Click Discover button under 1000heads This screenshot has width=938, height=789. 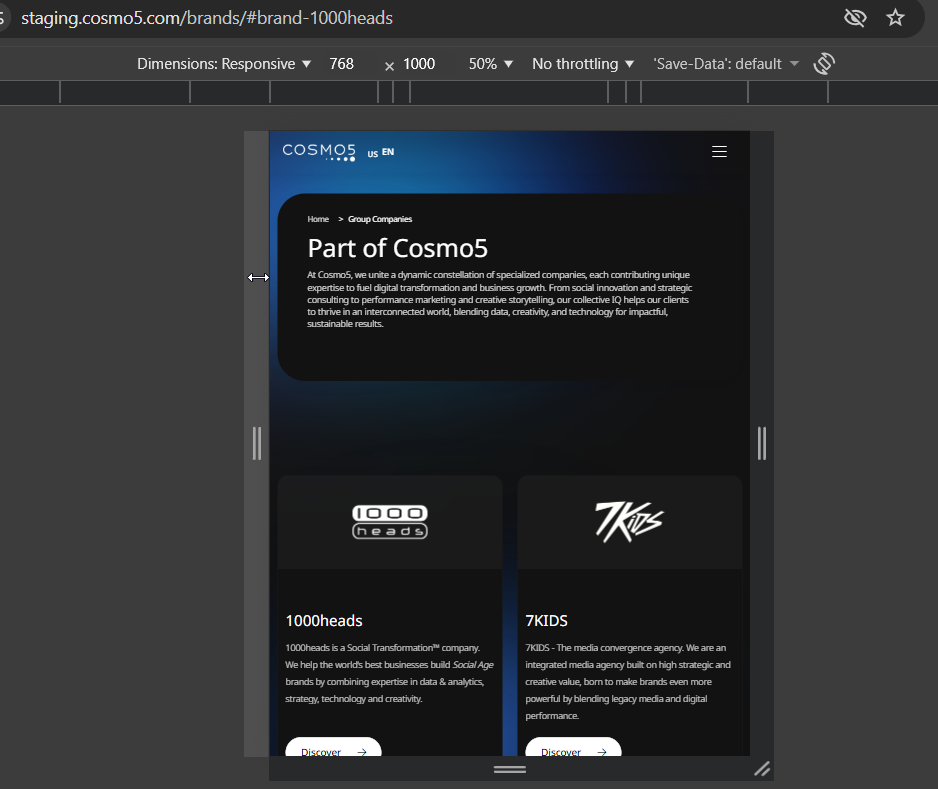(x=333, y=747)
